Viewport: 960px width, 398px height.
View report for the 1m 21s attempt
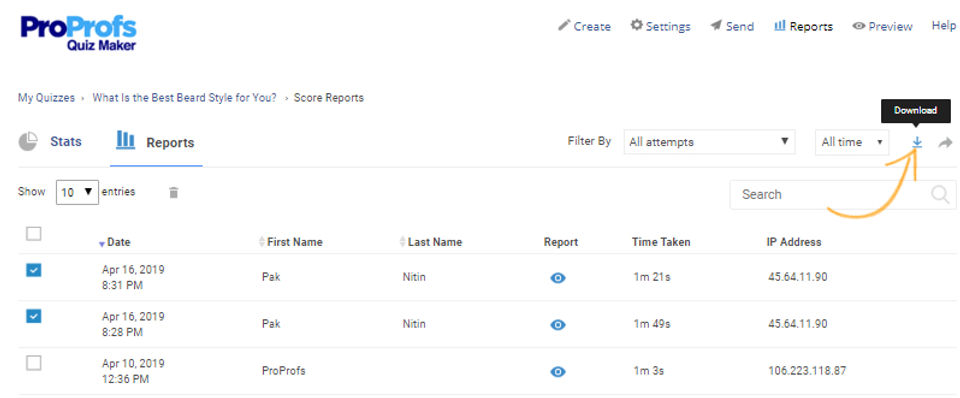(x=558, y=278)
